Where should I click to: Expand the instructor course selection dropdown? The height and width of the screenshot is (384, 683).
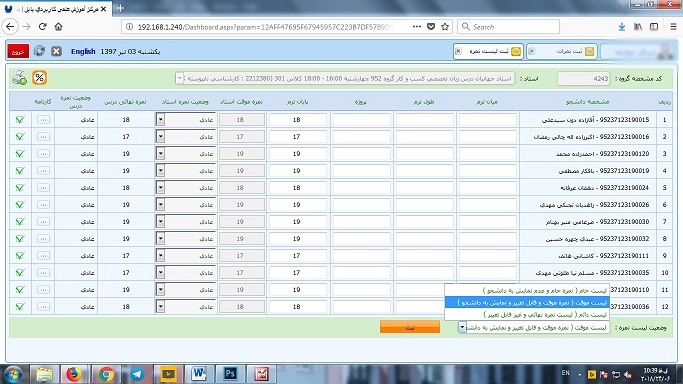click(x=179, y=78)
